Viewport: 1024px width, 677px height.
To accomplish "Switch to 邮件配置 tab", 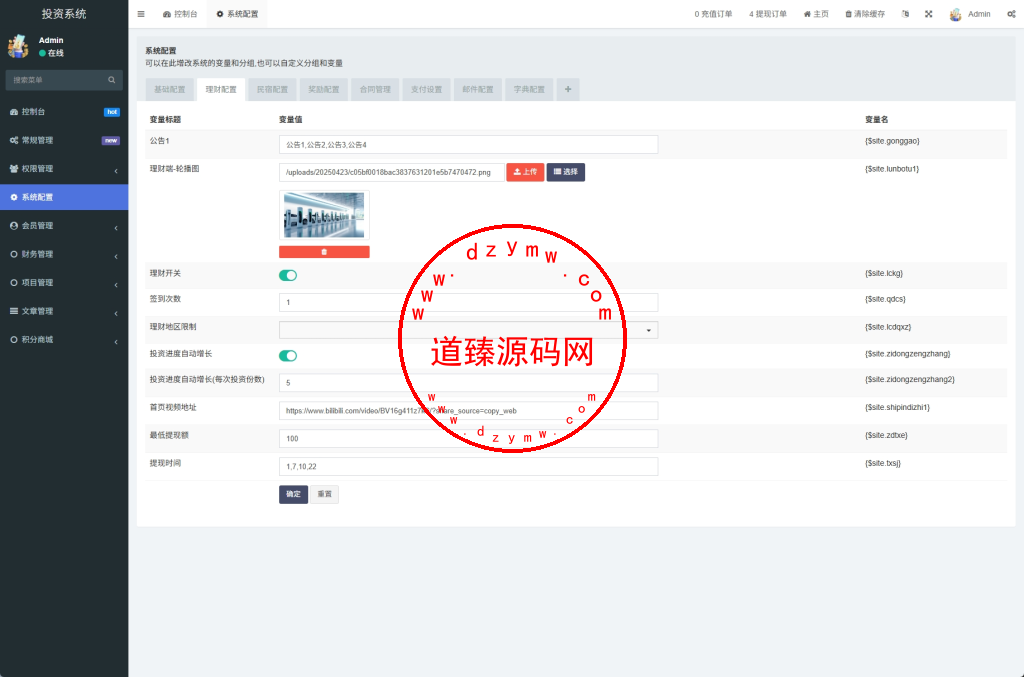I will click(478, 89).
